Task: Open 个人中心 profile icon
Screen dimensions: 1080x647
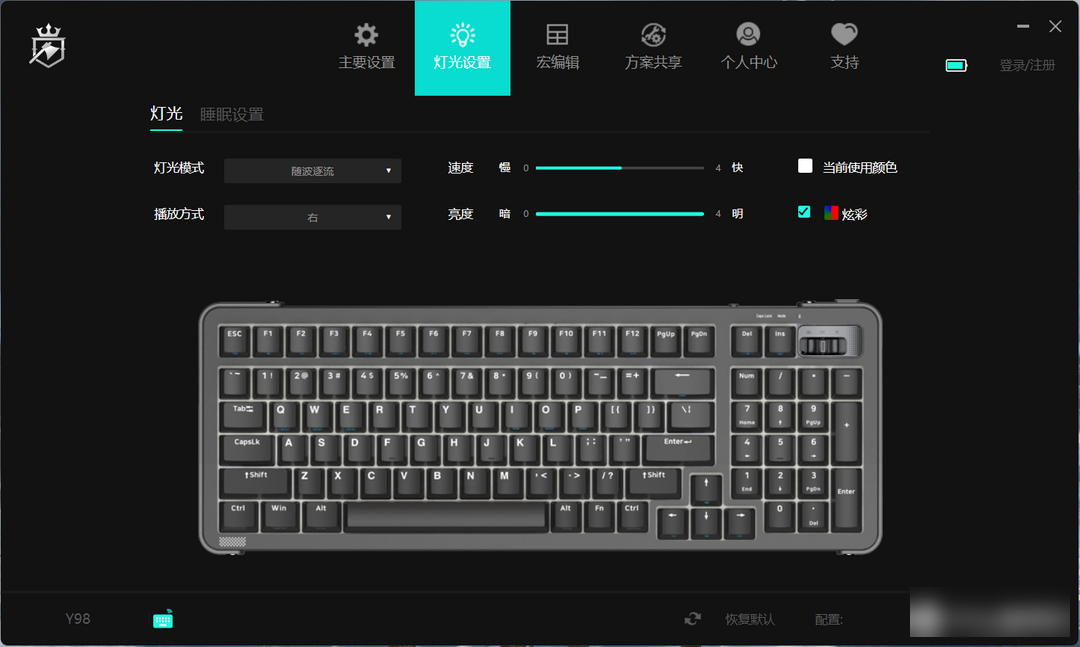Action: [x=748, y=34]
